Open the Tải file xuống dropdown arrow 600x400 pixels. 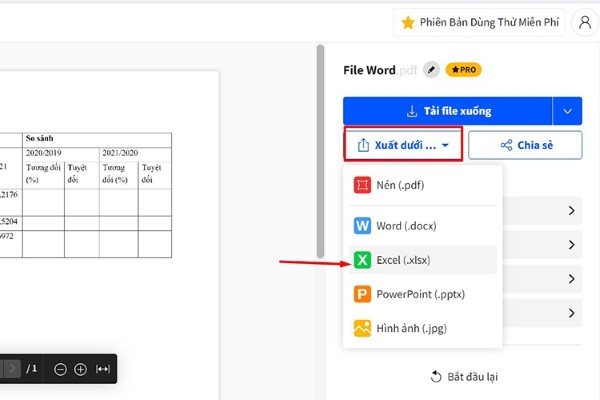pyautogui.click(x=567, y=111)
